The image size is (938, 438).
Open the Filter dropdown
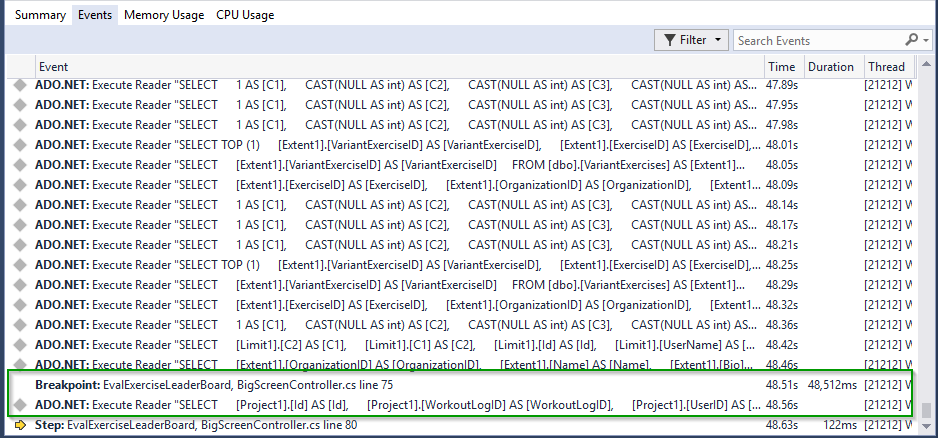(x=691, y=40)
